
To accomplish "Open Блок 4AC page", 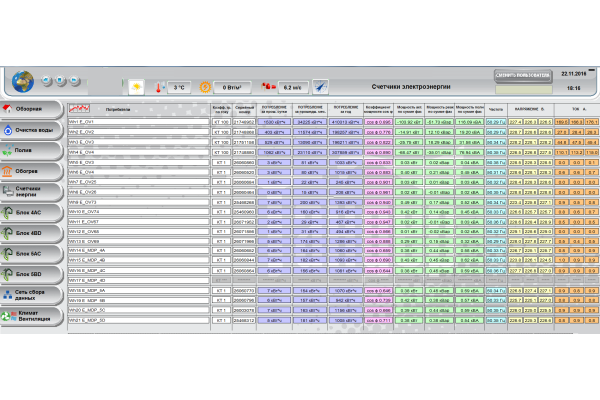I will coord(30,212).
